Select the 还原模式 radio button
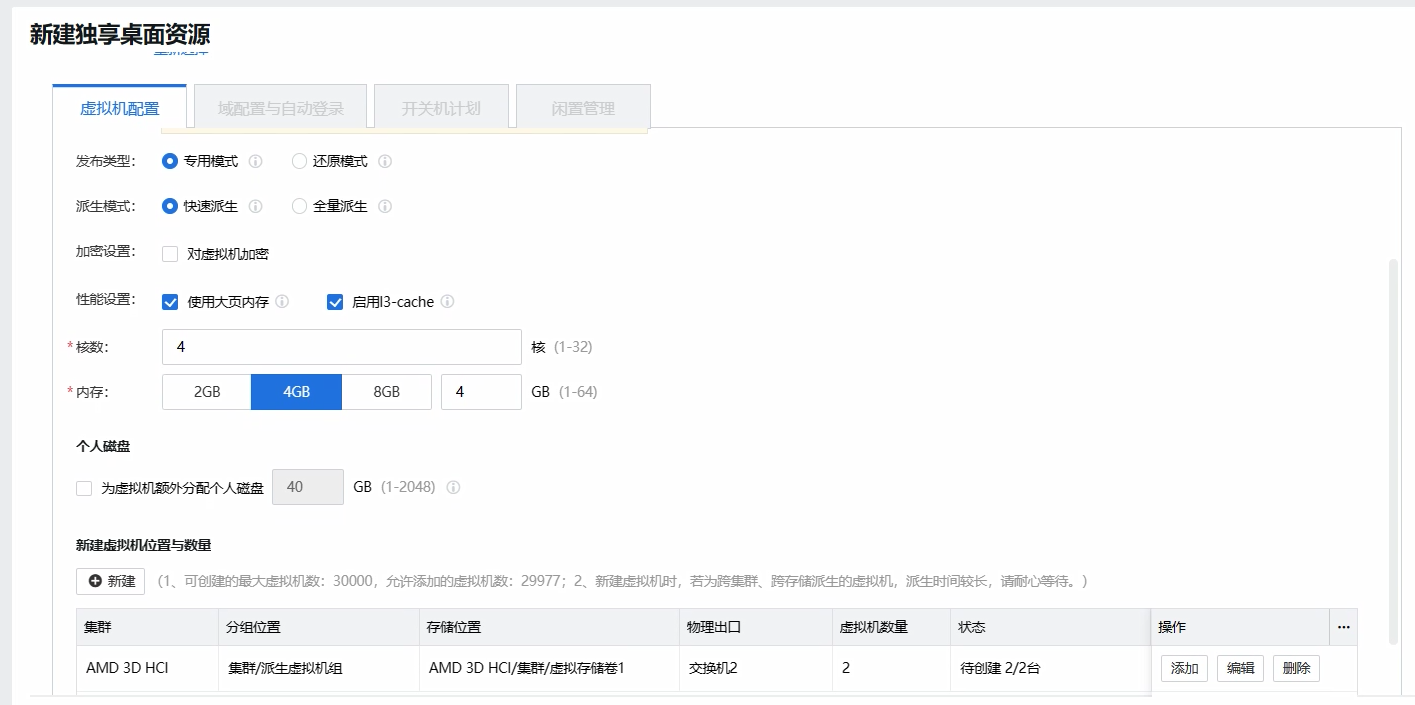 point(299,161)
